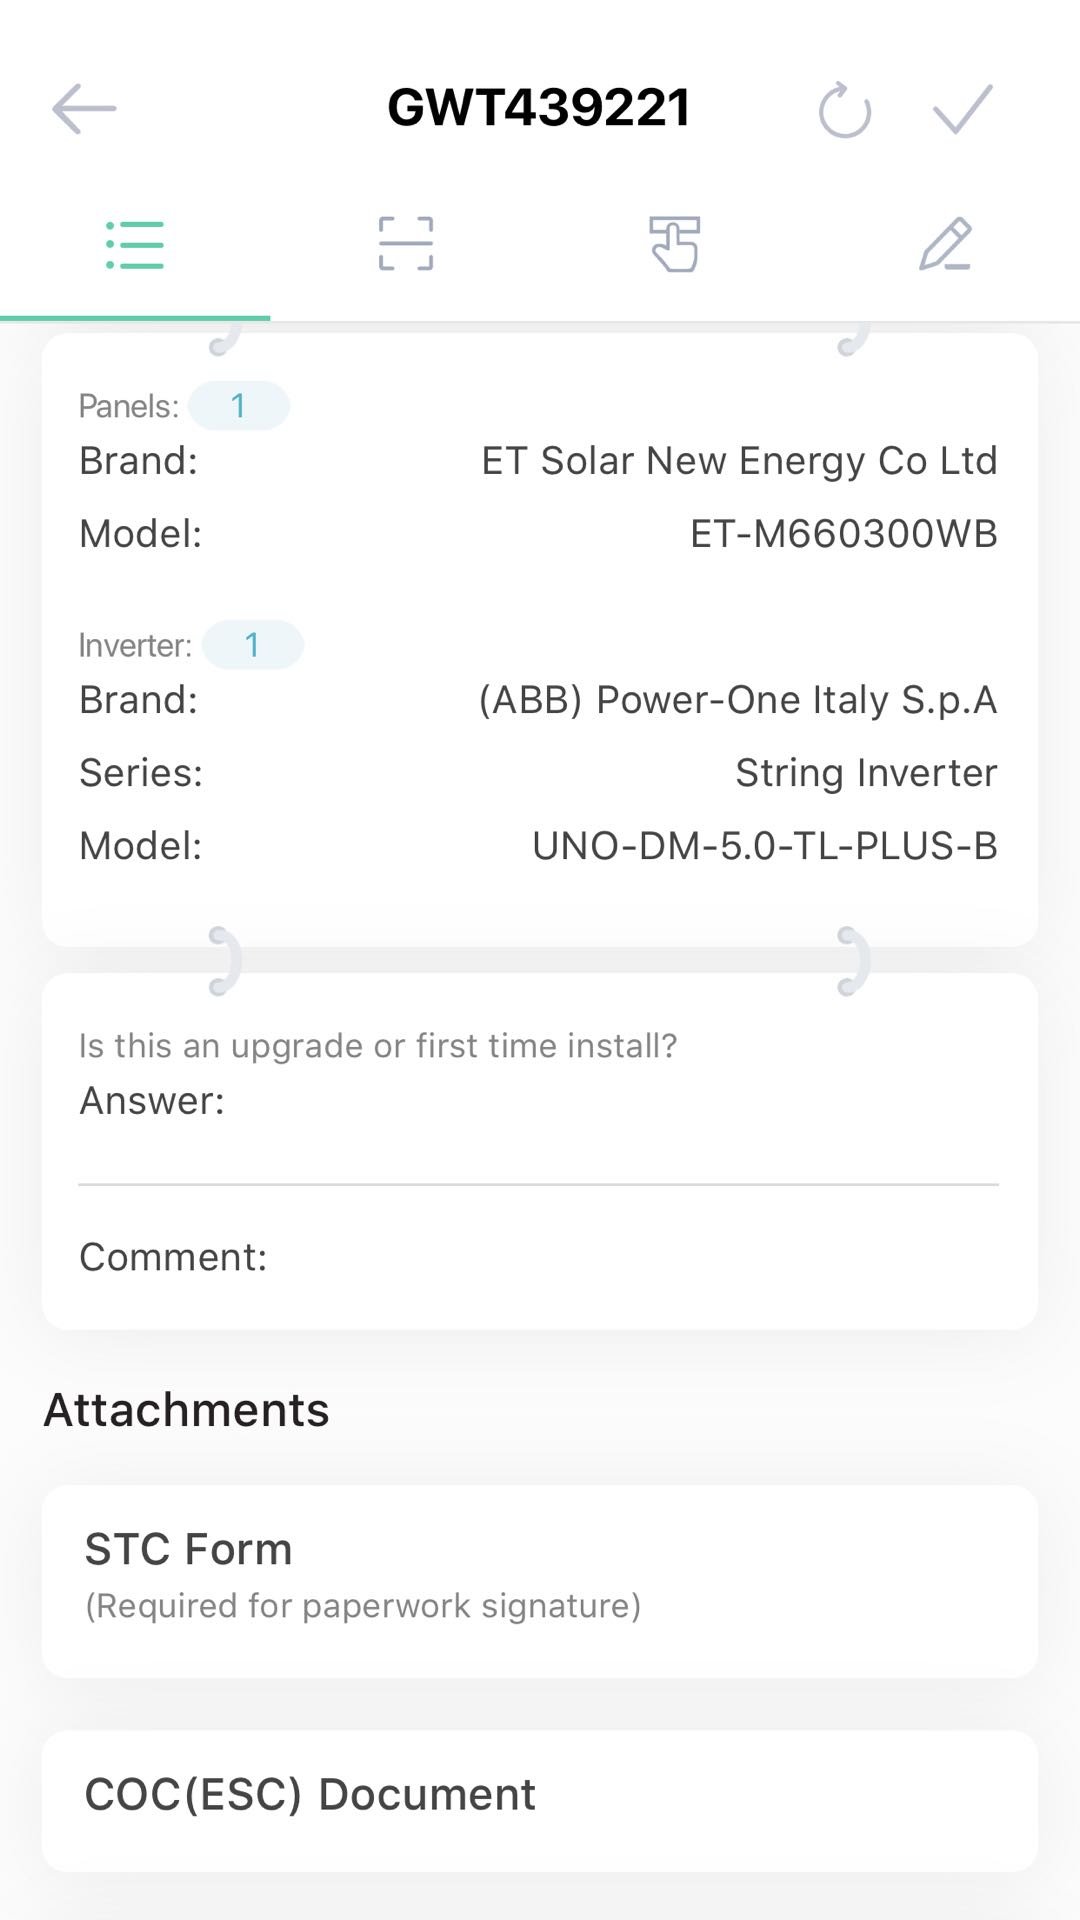1080x1920 pixels.
Task: Tap the Inverter count badge
Action: [x=252, y=645]
